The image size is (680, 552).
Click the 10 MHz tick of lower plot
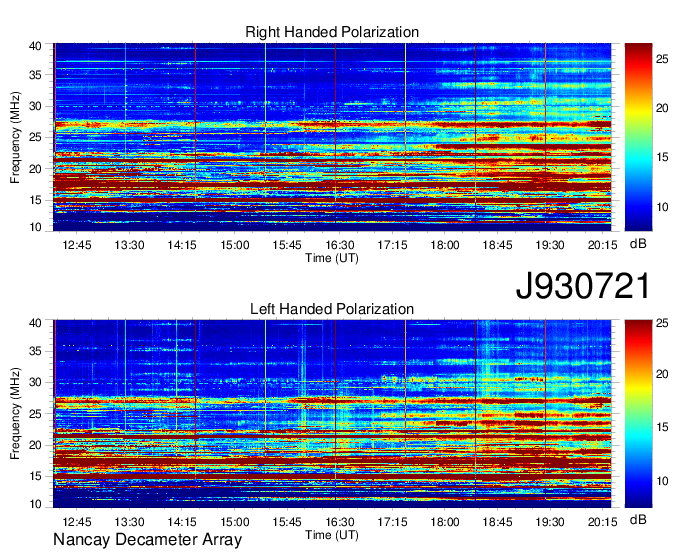[35, 504]
